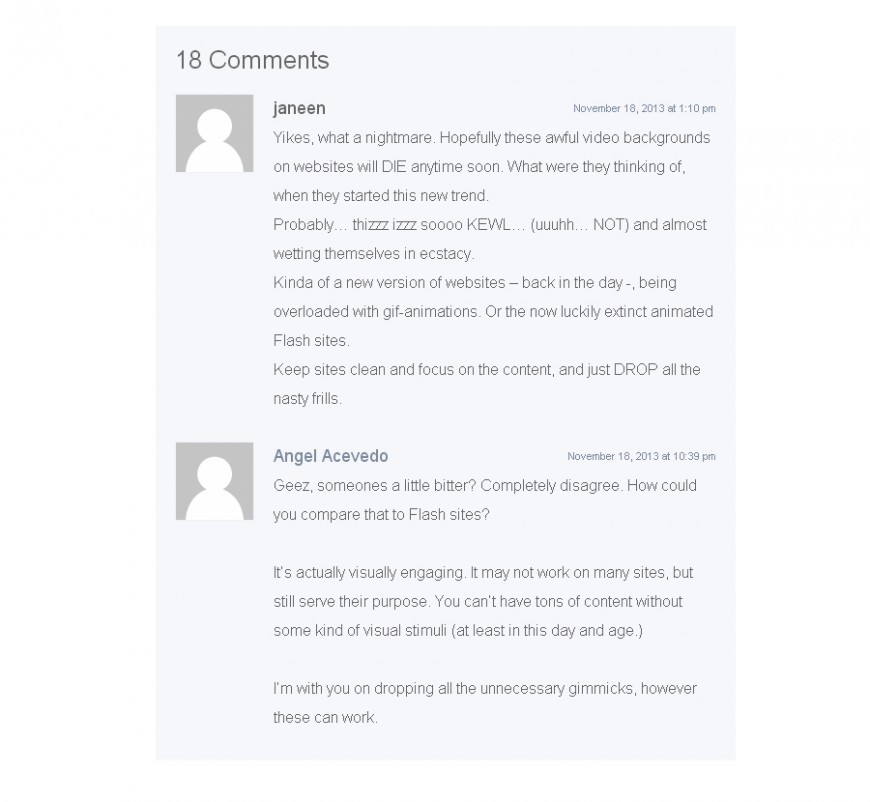Click the 18 Comments heading
Viewport: 870px width, 802px height.
point(252,60)
